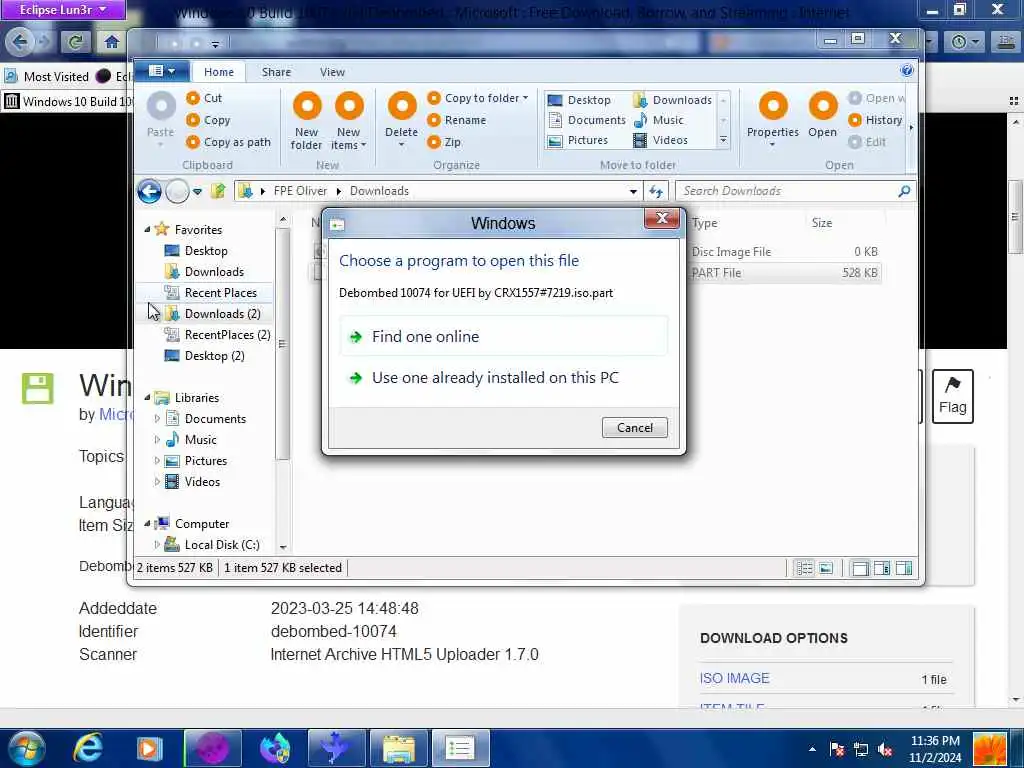1024x768 pixels.
Task: Open File Explorer taskbar icon
Action: tap(398, 748)
